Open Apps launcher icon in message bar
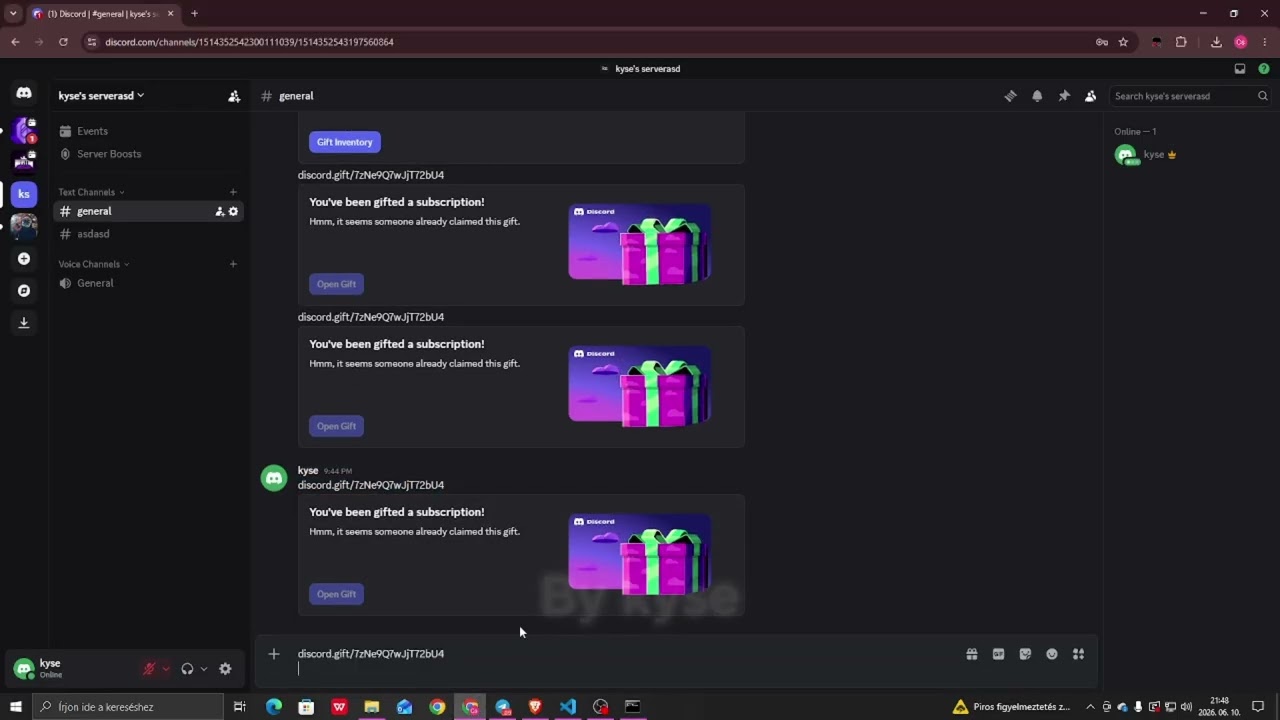1280x720 pixels. click(1078, 654)
